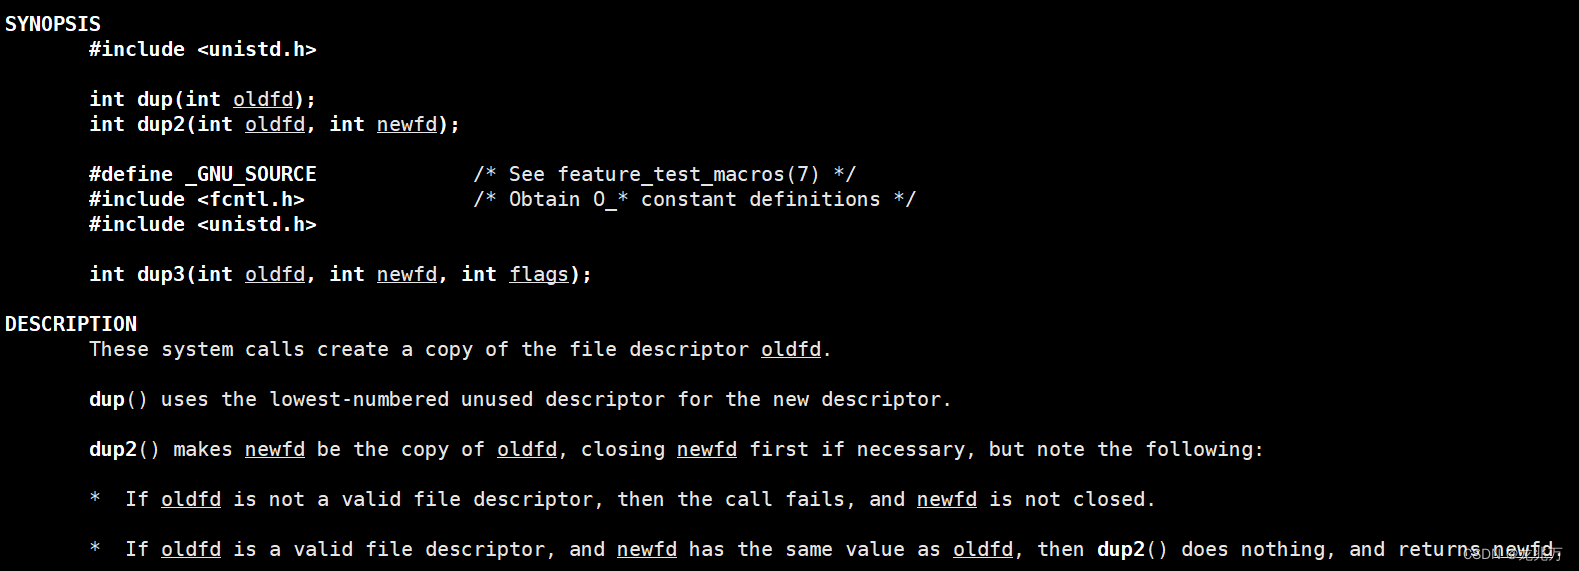Click the first '#include <unistd.h>' line
The image size is (1579, 571).
coord(203,49)
